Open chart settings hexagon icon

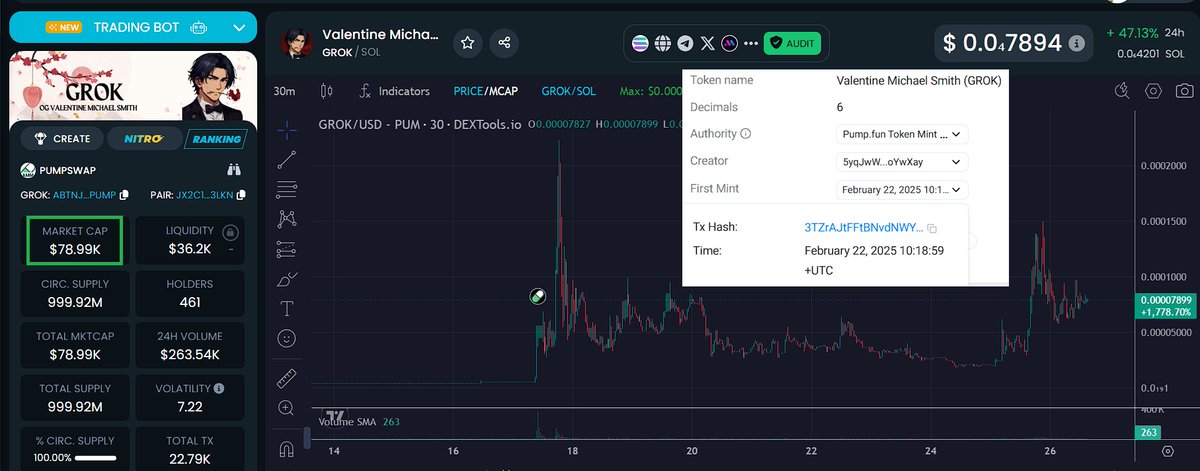[1153, 91]
